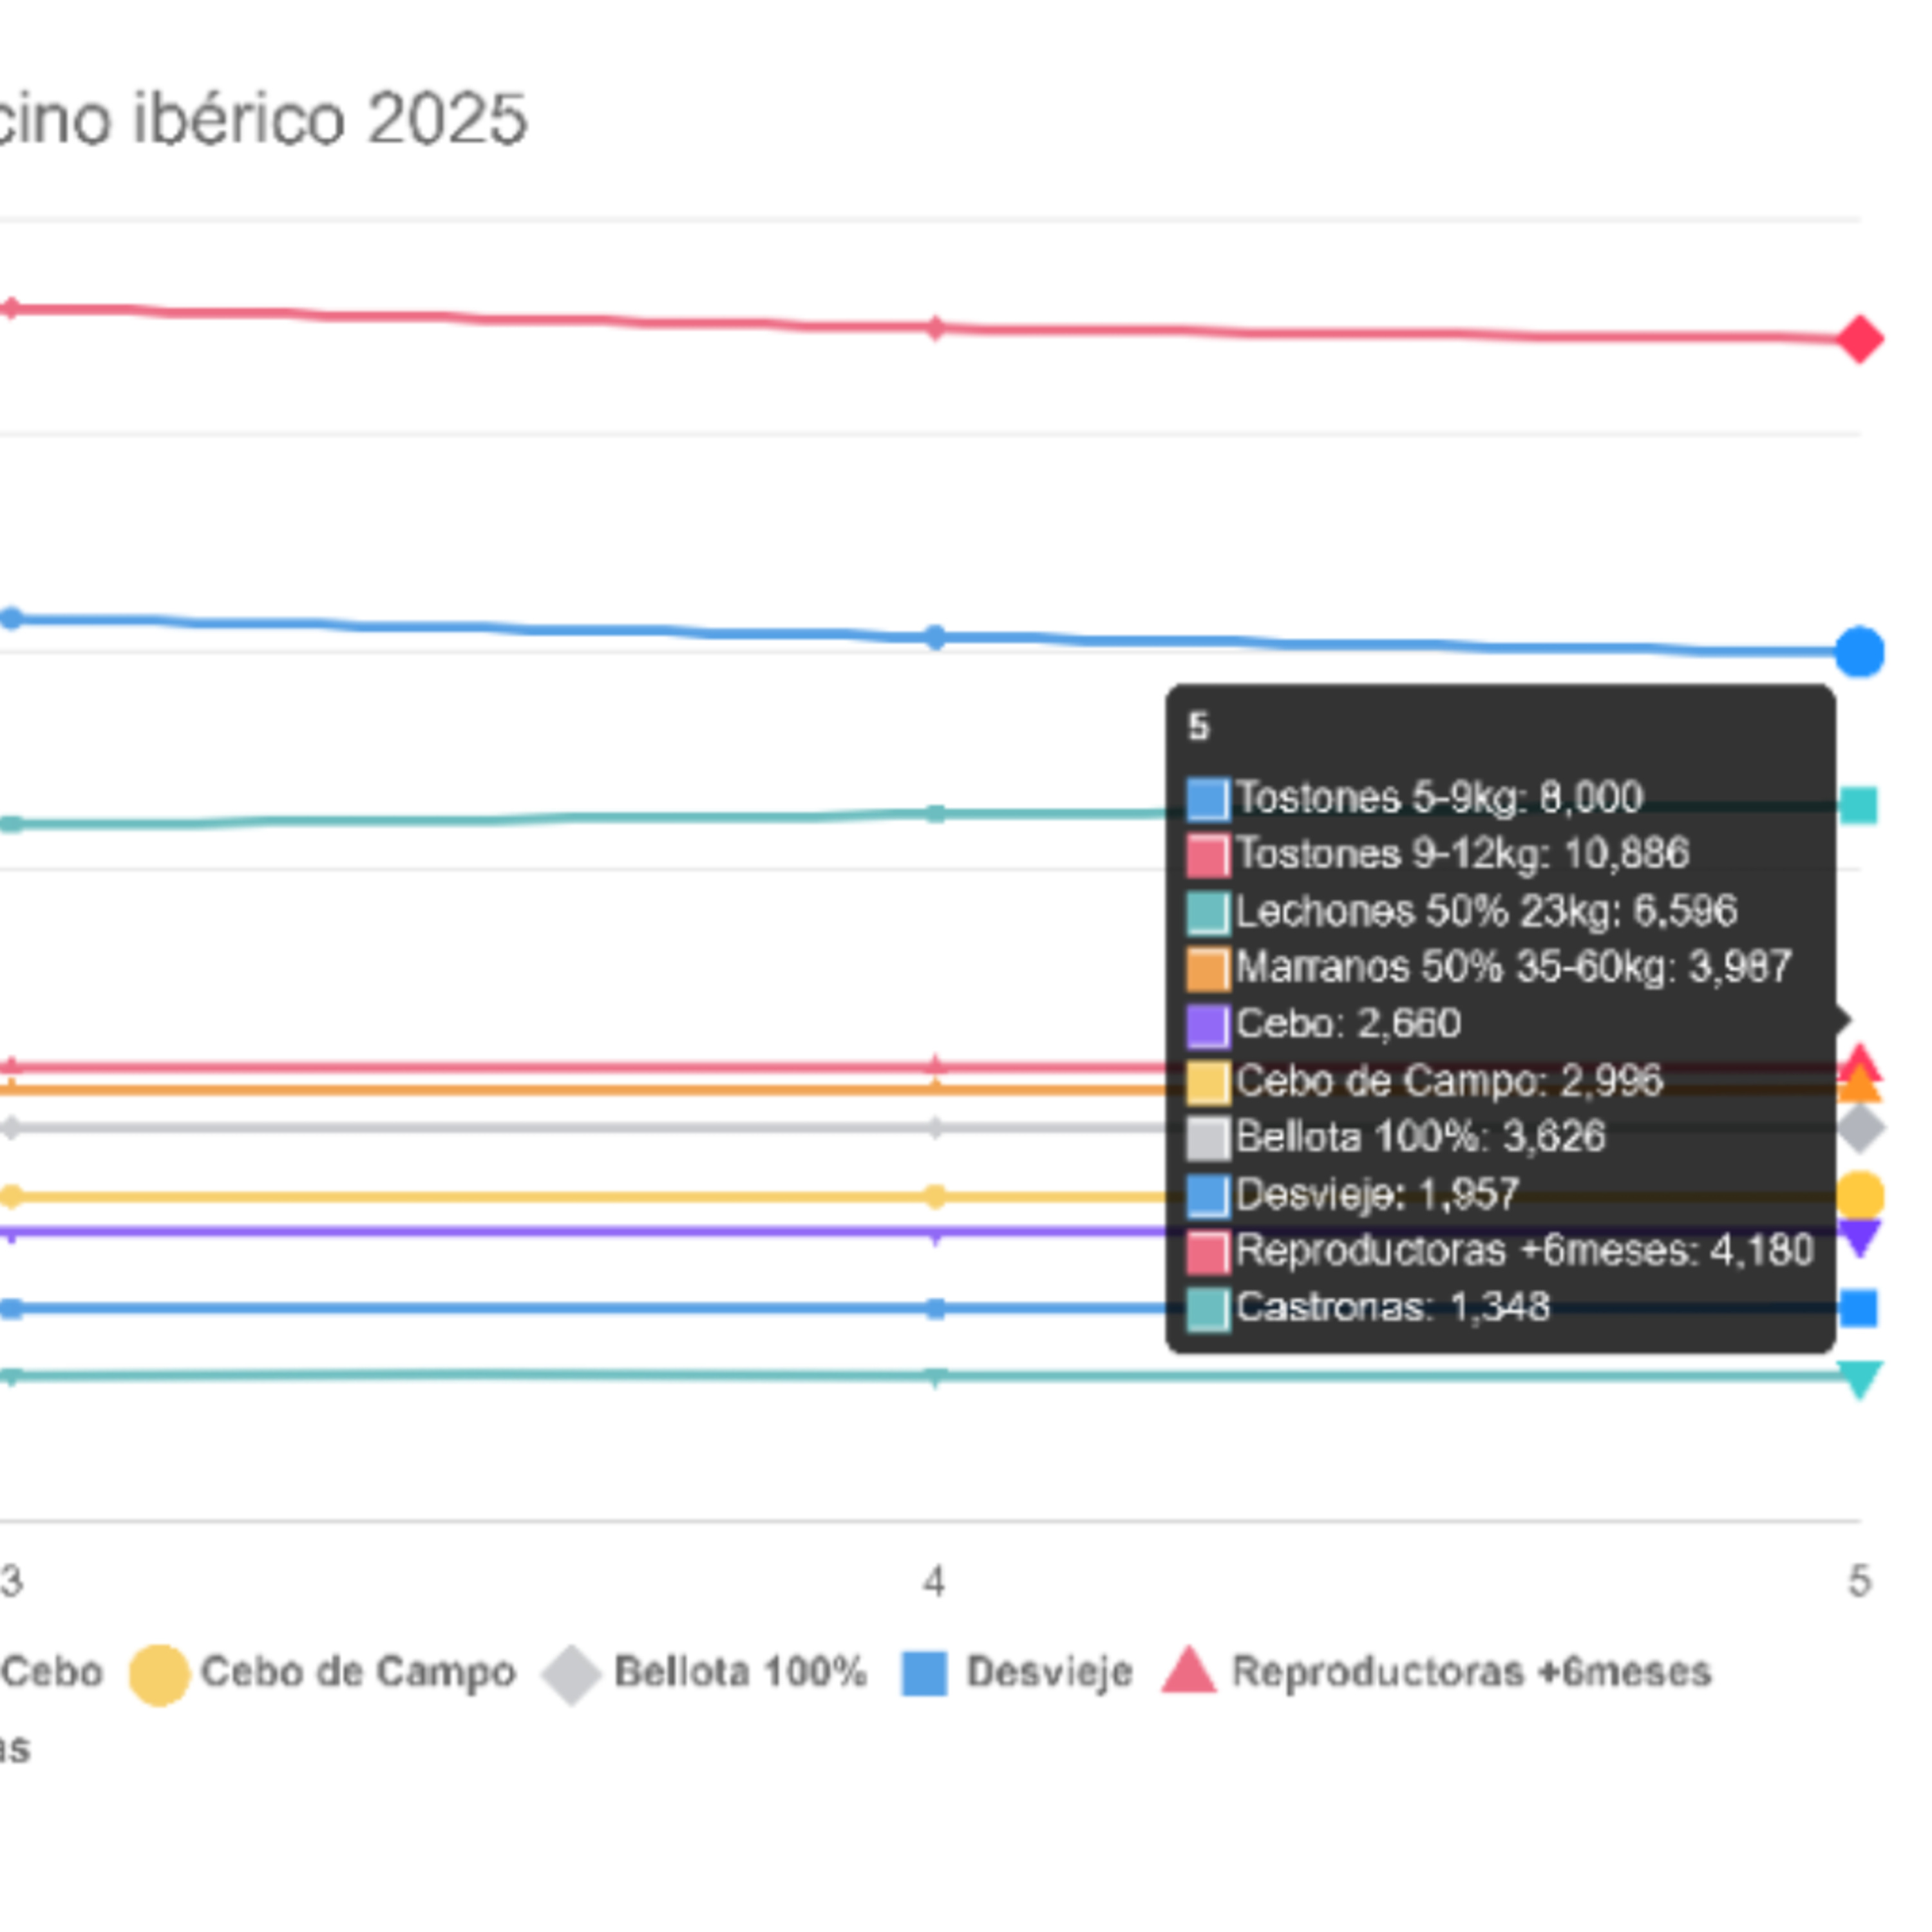
Task: Click the gray diamond marker at week 5
Action: [1860, 1128]
